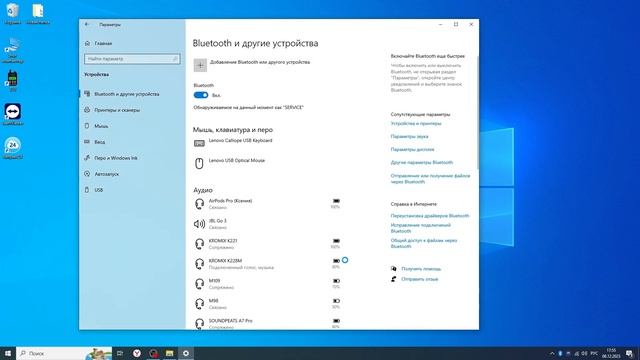
Task: Click the walkie-talkie desktop shortcut
Action: (13, 80)
